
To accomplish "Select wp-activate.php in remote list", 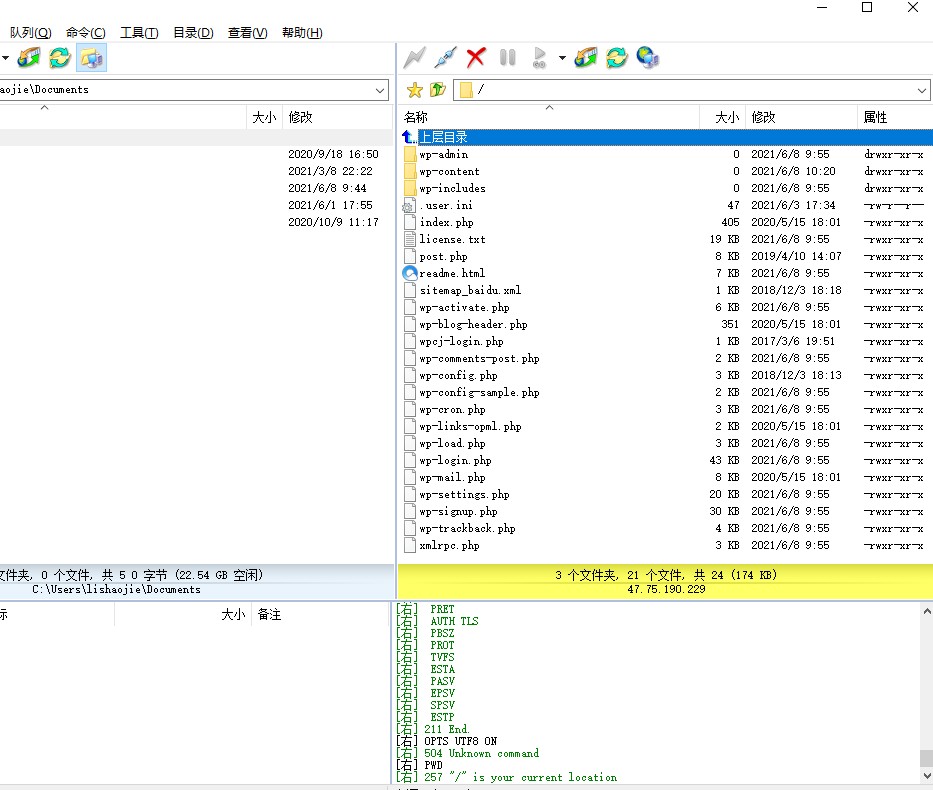I will (x=464, y=308).
